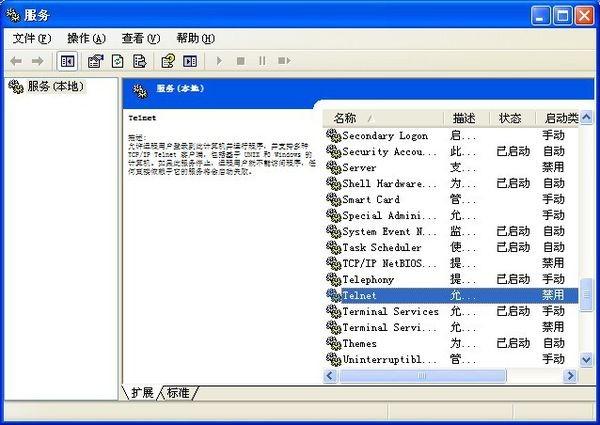
Task: Click the vertical scrollbar thumb
Action: click(586, 295)
